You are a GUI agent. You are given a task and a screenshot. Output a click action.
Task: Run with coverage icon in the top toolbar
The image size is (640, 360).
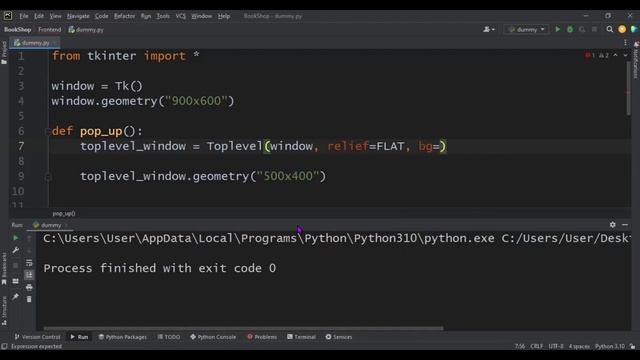(582, 29)
